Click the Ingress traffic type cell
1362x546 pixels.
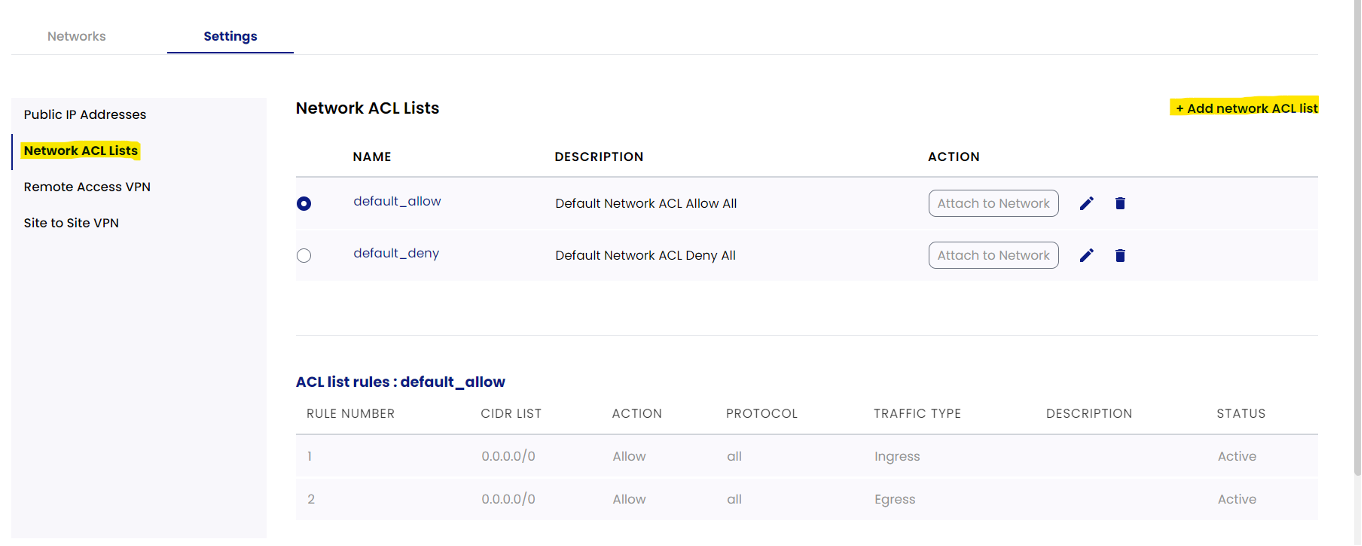(897, 457)
